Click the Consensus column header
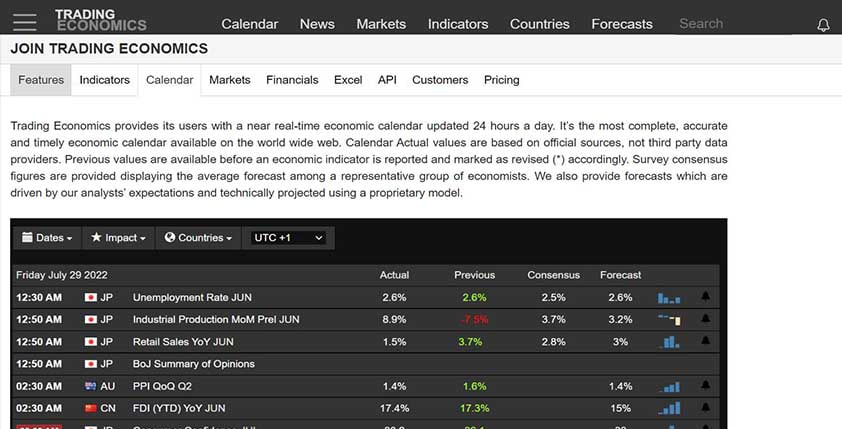The width and height of the screenshot is (842, 429). coord(554,275)
